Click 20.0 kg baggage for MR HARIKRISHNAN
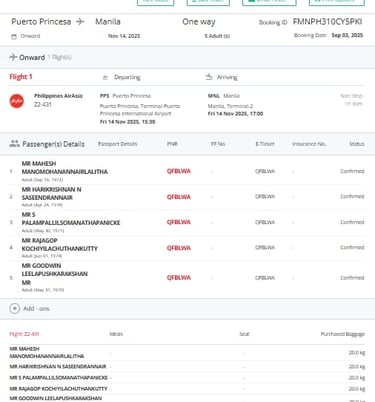The height and width of the screenshot is (402, 375). 357,367
